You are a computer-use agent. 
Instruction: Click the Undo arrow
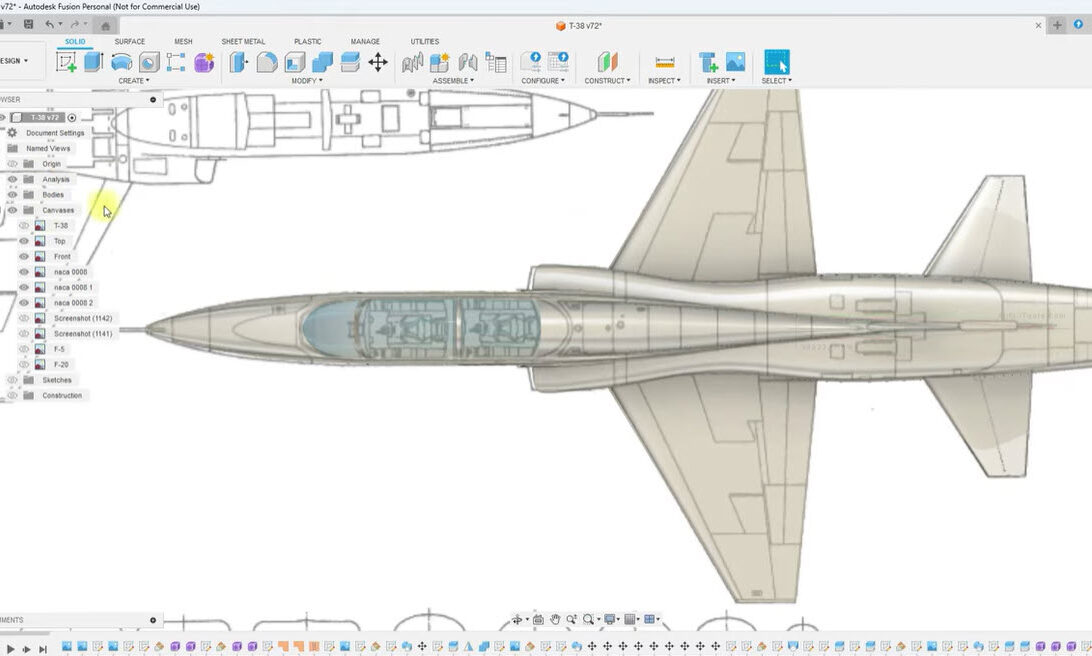pos(49,24)
